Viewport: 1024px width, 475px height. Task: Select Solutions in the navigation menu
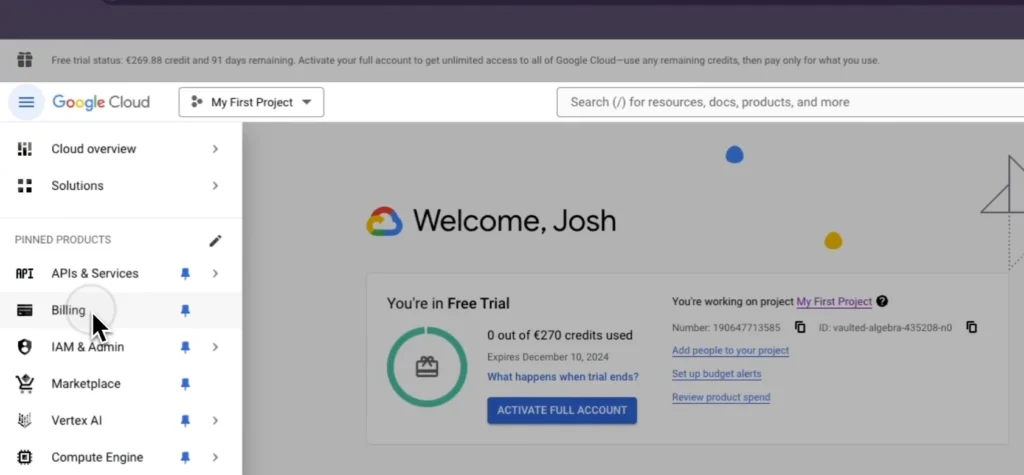[x=77, y=186]
